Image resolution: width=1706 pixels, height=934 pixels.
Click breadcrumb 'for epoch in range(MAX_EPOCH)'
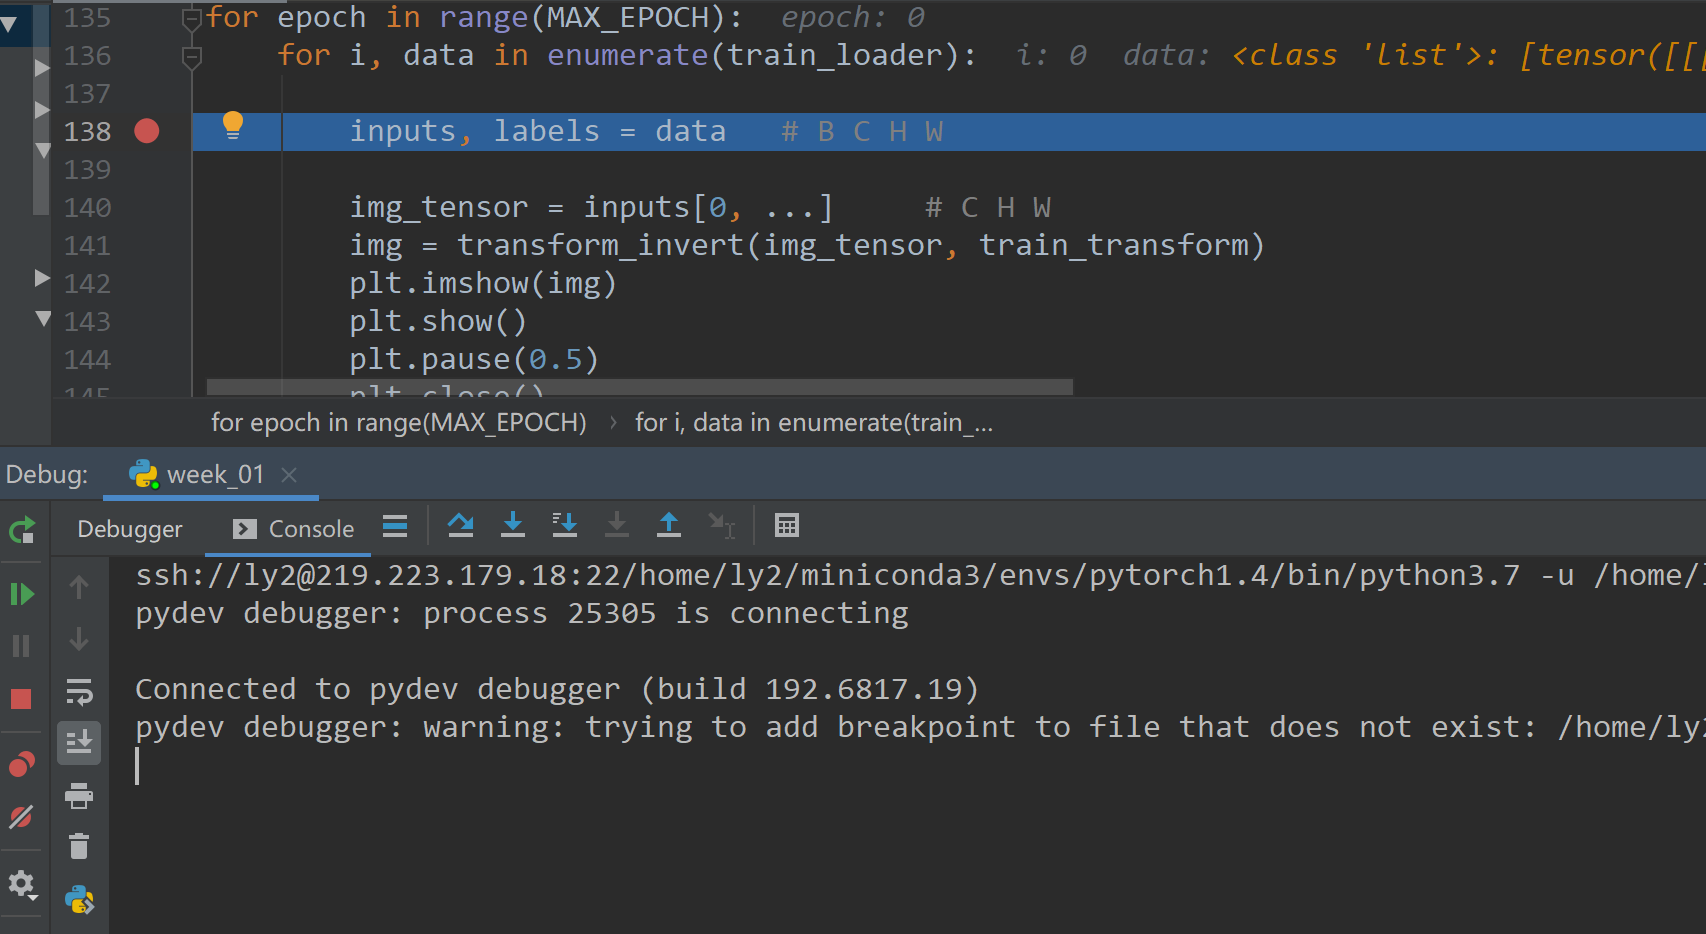point(399,423)
